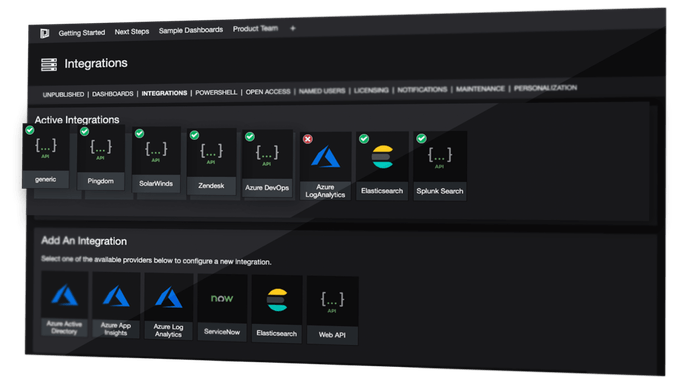
Task: Click the Splunk Search label
Action: (x=440, y=191)
